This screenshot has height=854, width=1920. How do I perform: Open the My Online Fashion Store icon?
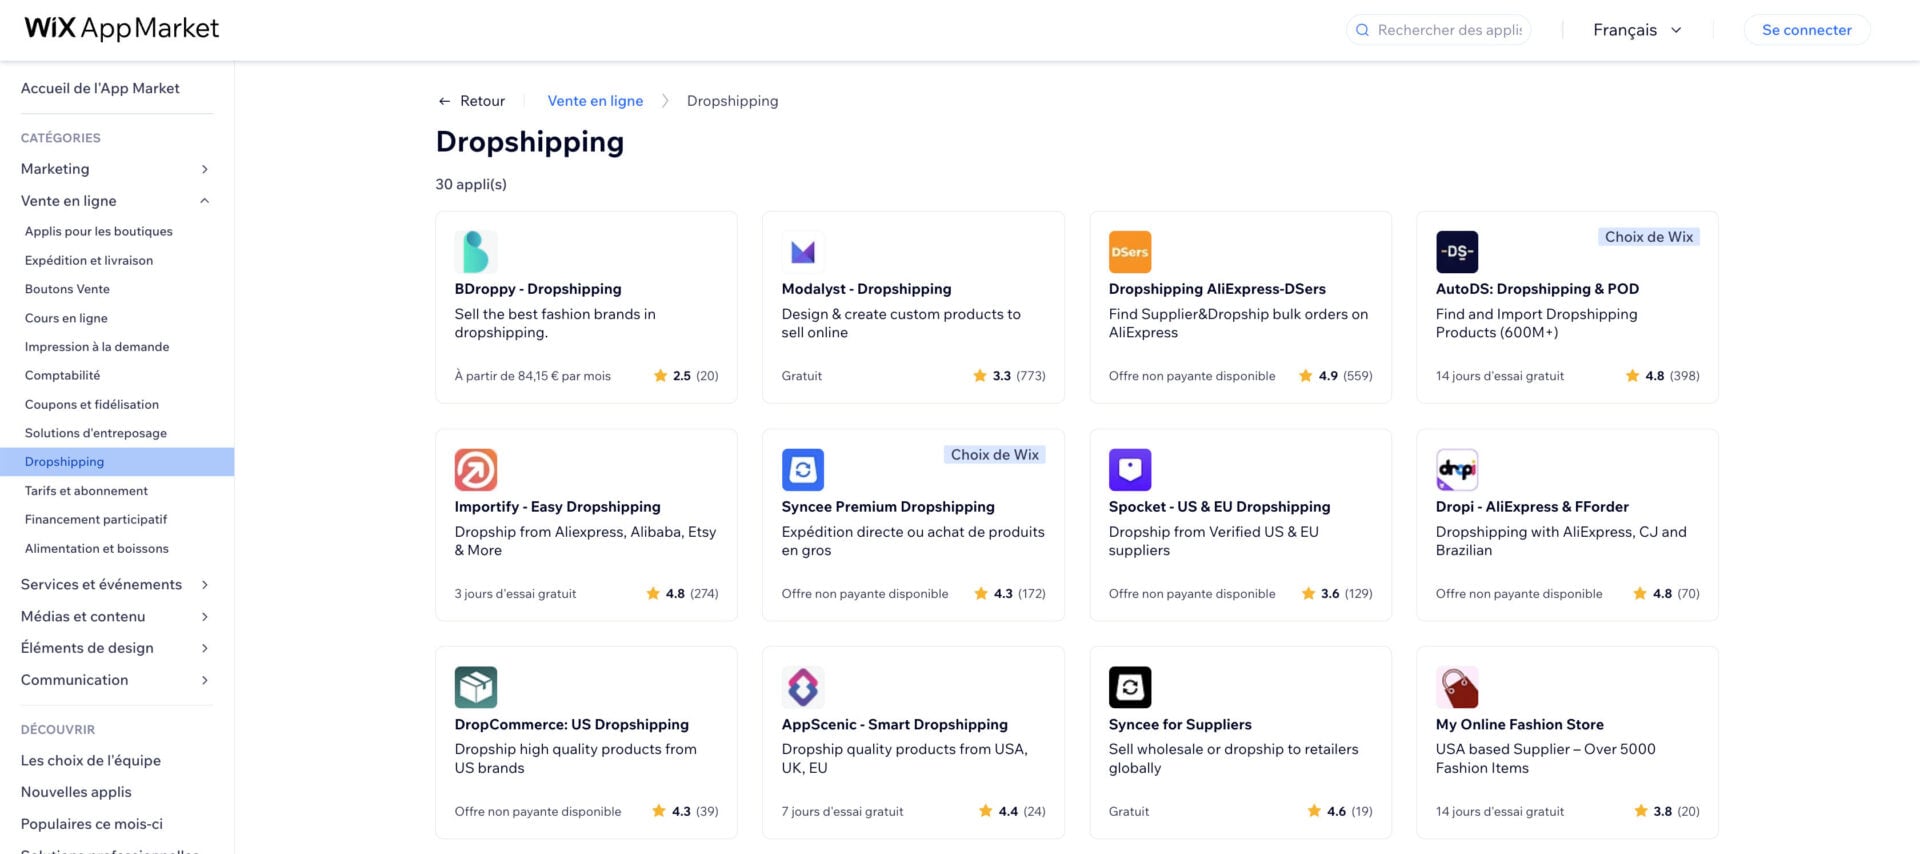pyautogui.click(x=1457, y=687)
